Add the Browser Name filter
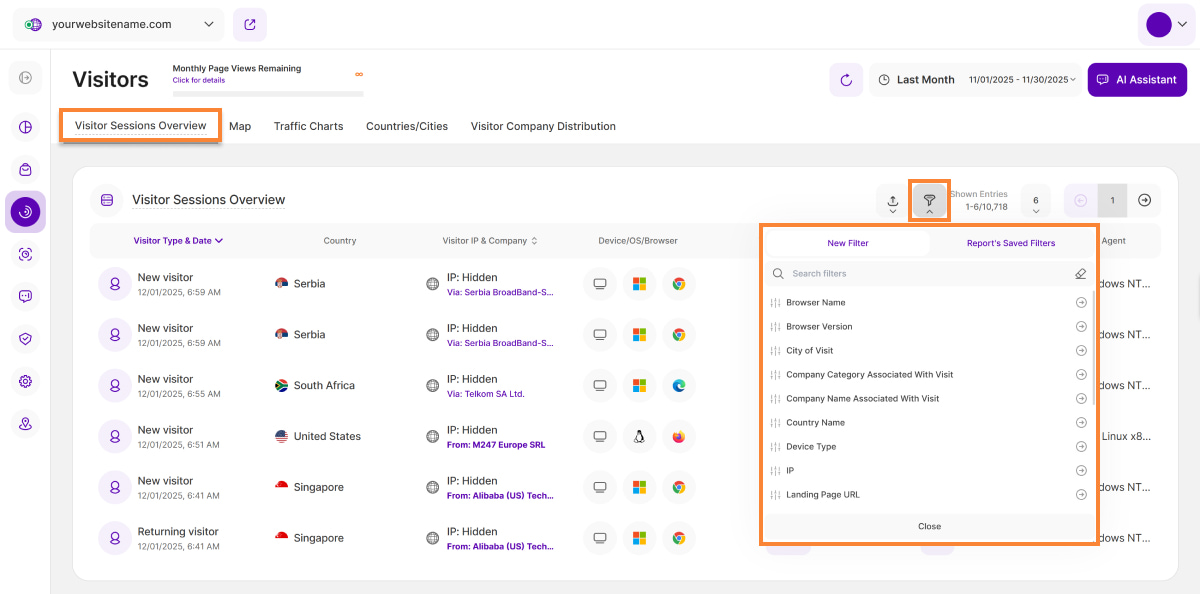The width and height of the screenshot is (1200, 594). click(1081, 302)
